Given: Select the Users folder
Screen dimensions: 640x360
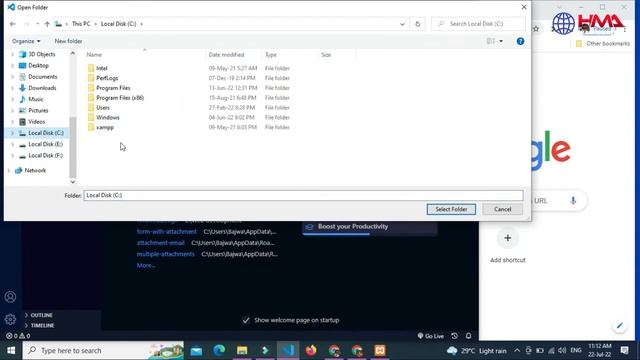Looking at the screenshot, I should (x=103, y=107).
